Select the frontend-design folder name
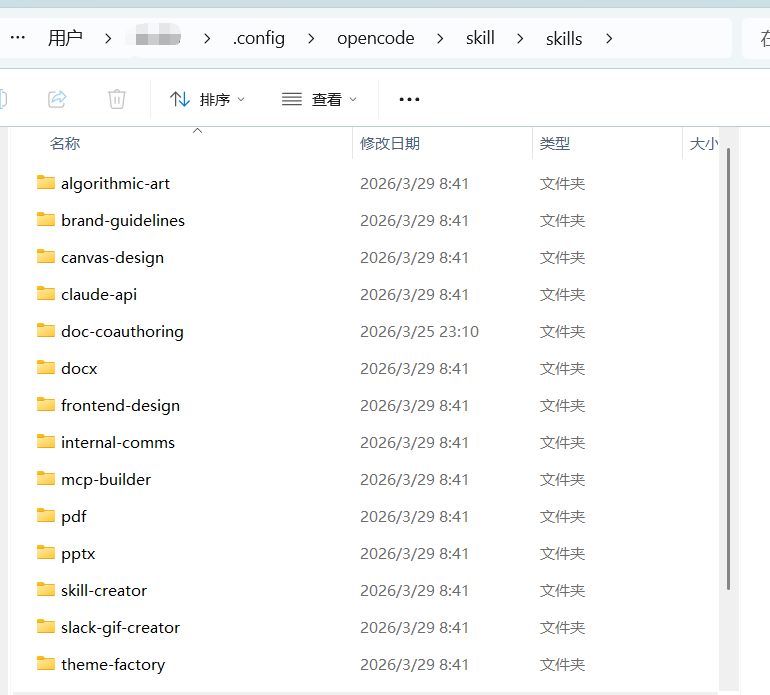Image resolution: width=770 pixels, height=695 pixels. tap(120, 406)
